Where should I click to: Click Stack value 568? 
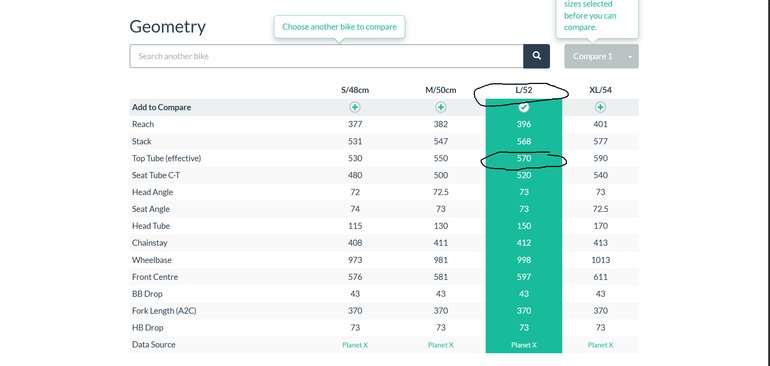524,141
